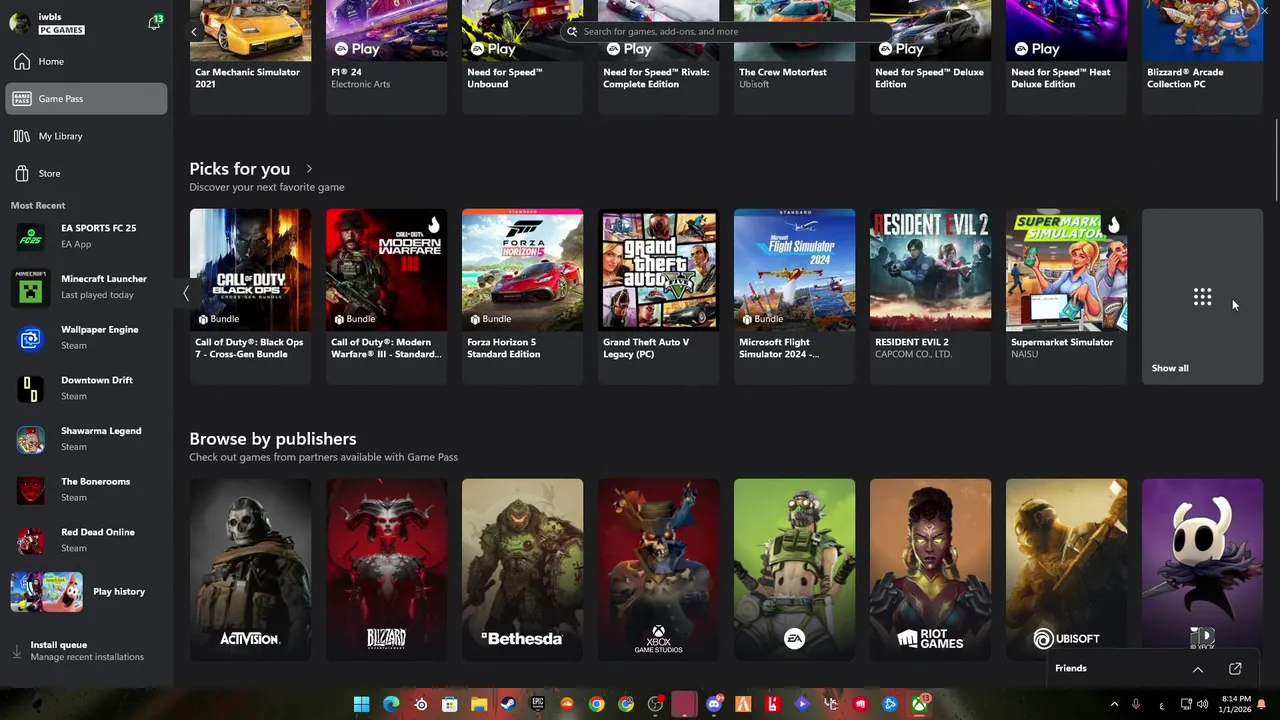This screenshot has height=720, width=1280.
Task: Click the search games input field
Action: point(724,31)
